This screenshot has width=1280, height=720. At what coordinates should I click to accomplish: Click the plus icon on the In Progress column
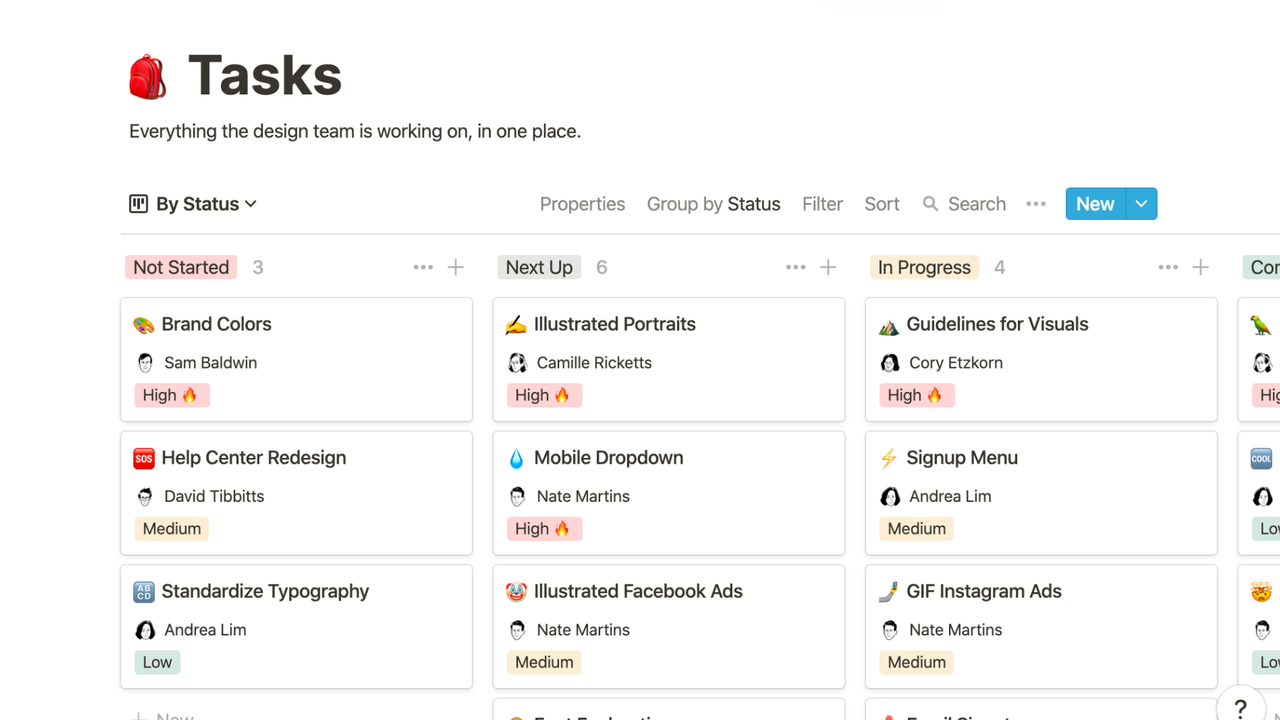pyautogui.click(x=1200, y=267)
